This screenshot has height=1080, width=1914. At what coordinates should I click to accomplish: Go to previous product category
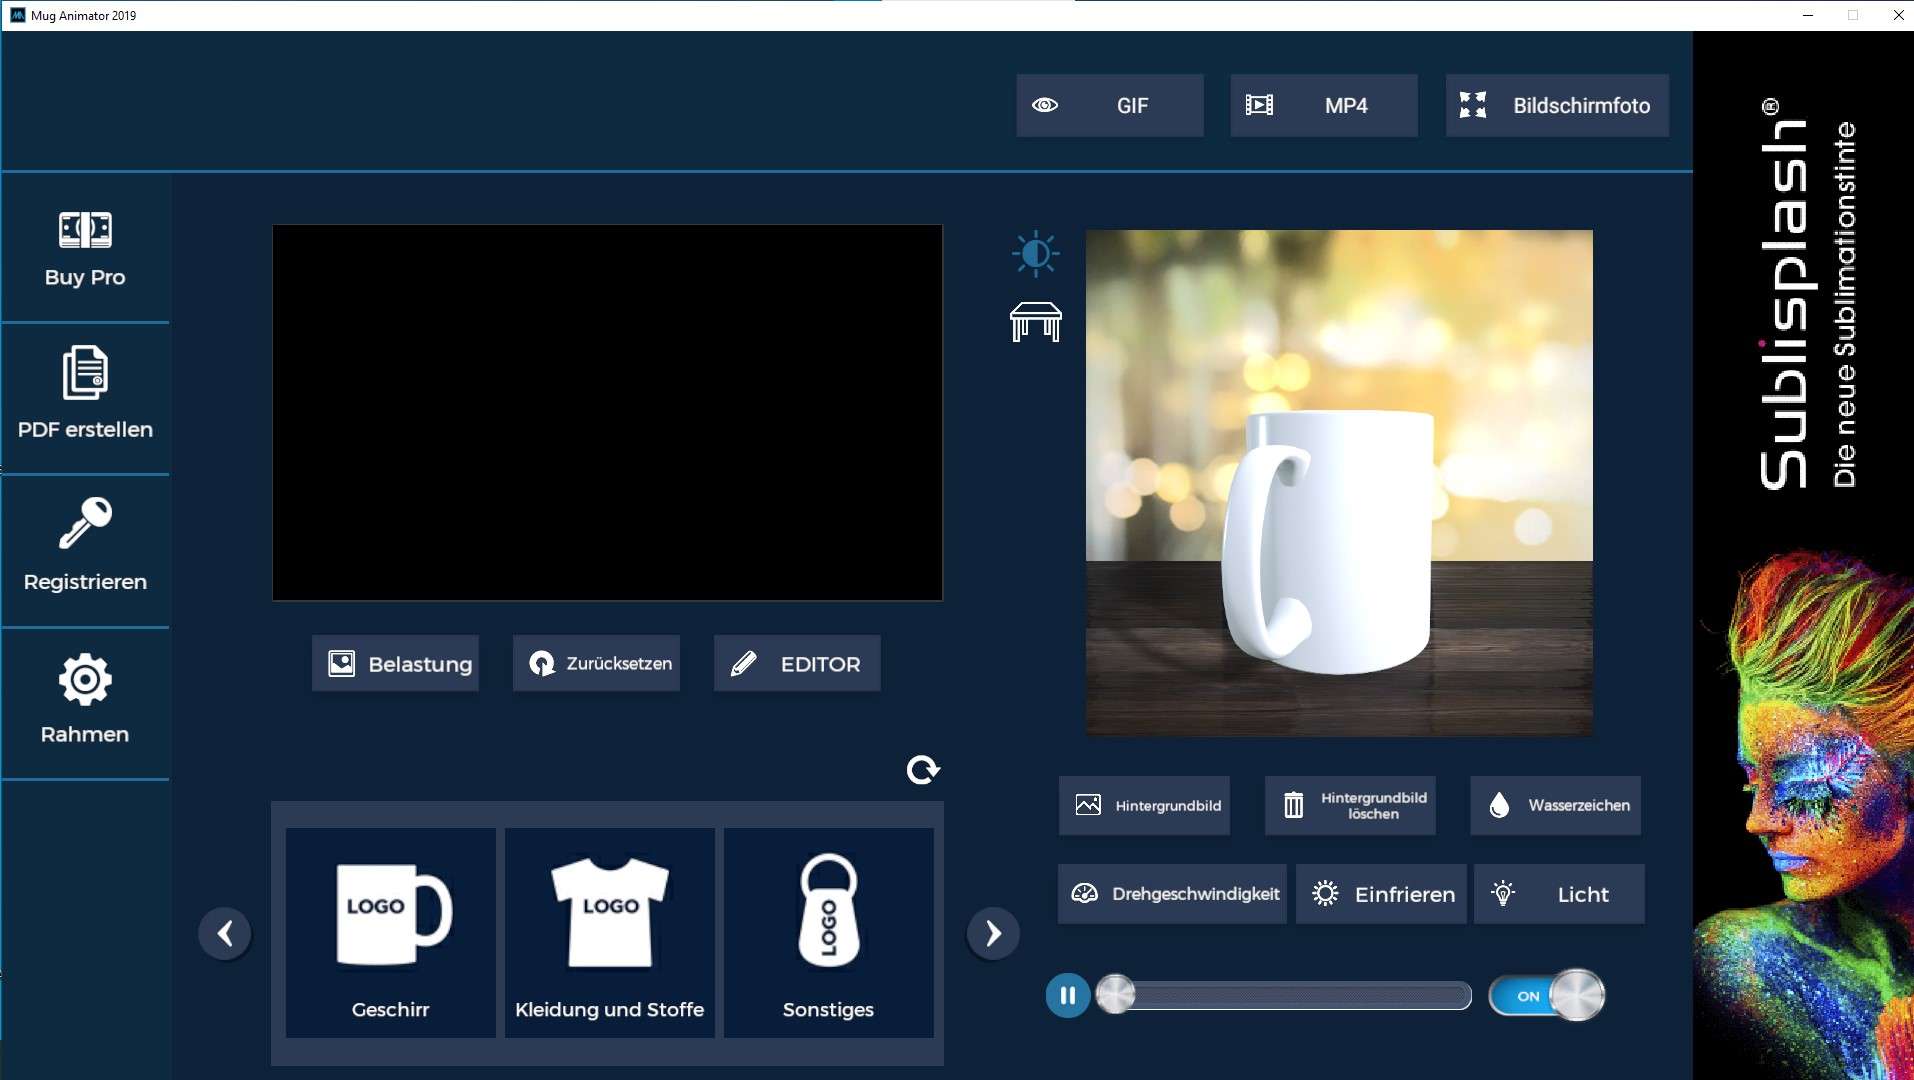[x=225, y=933]
